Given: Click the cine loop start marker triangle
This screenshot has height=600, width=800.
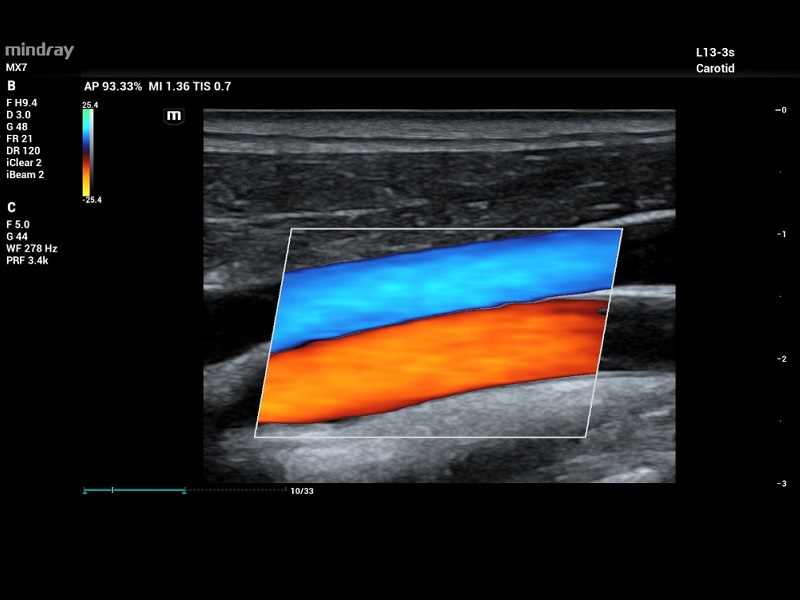Looking at the screenshot, I should pyautogui.click(x=85, y=491).
